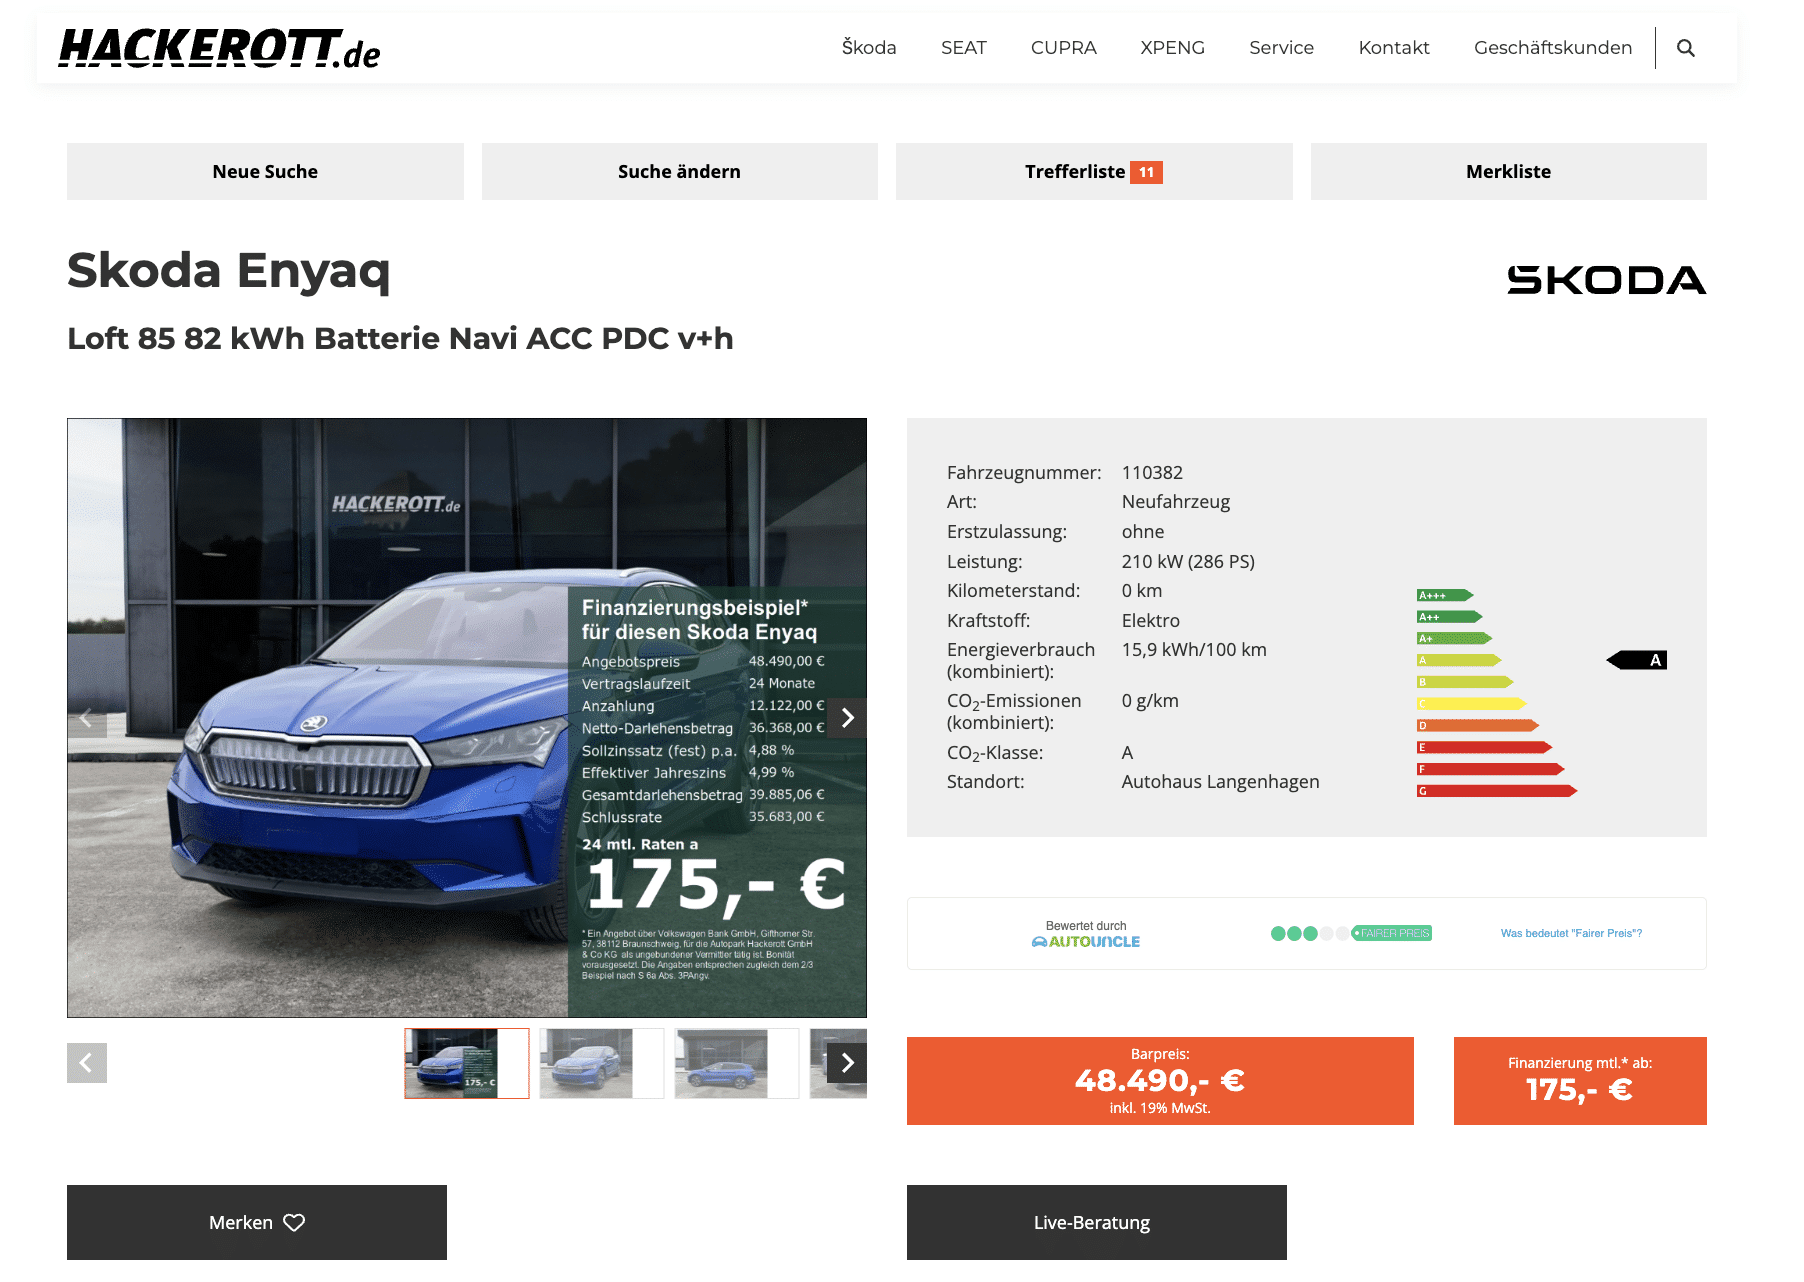Click the A+++ energy label bar
The height and width of the screenshot is (1282, 1804).
1444,595
